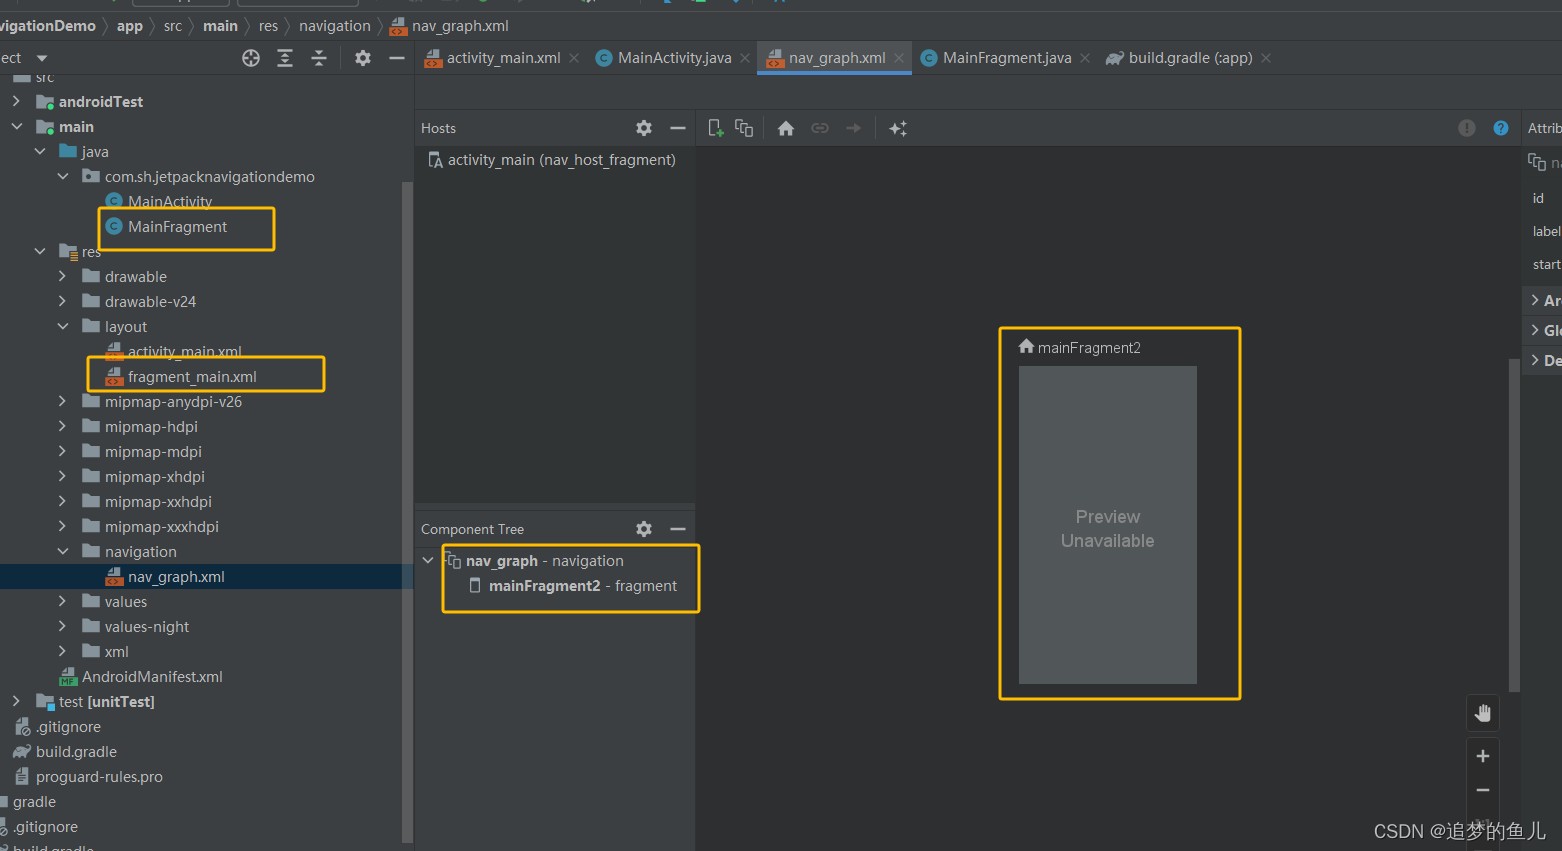Close the build.gradle (:app) tab
Screen dimensions: 1562x851
coord(1266,58)
